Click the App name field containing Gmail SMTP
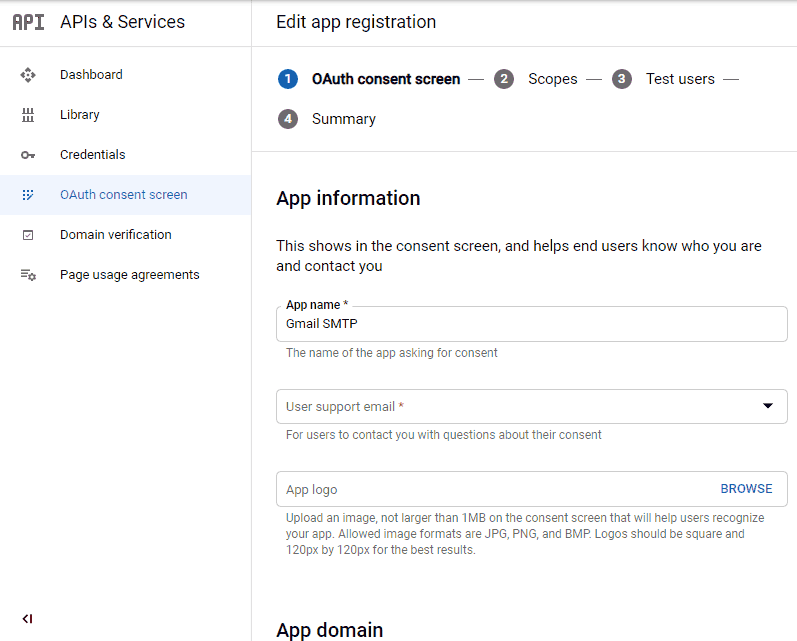Image resolution: width=797 pixels, height=641 pixels. click(x=532, y=324)
